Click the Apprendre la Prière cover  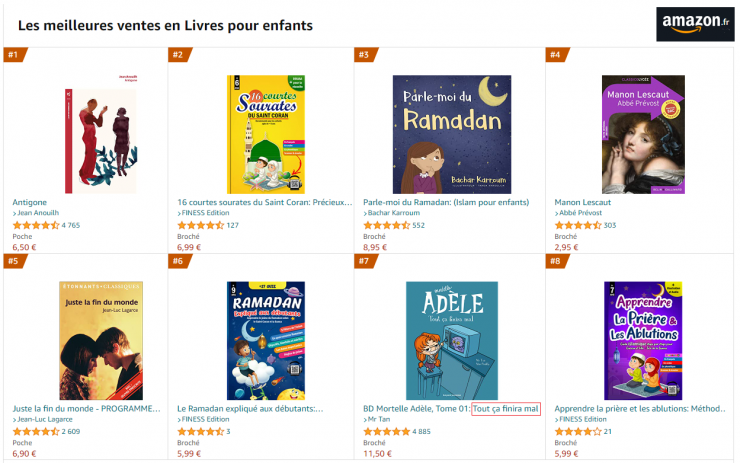coord(642,340)
